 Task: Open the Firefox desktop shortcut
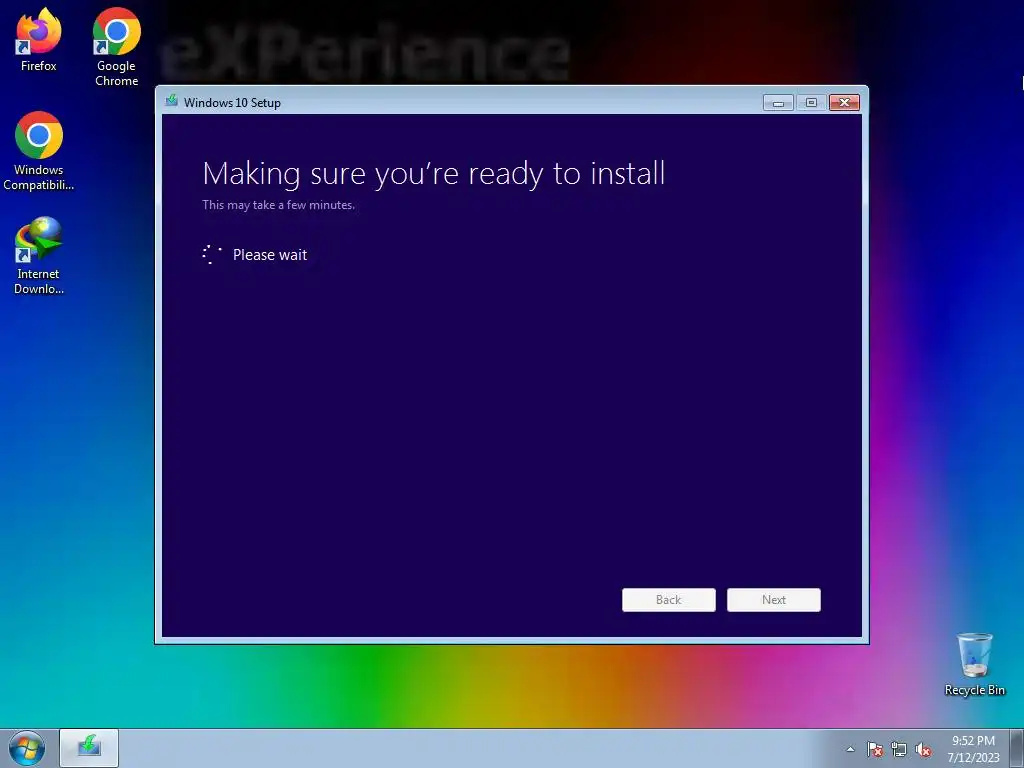39,40
